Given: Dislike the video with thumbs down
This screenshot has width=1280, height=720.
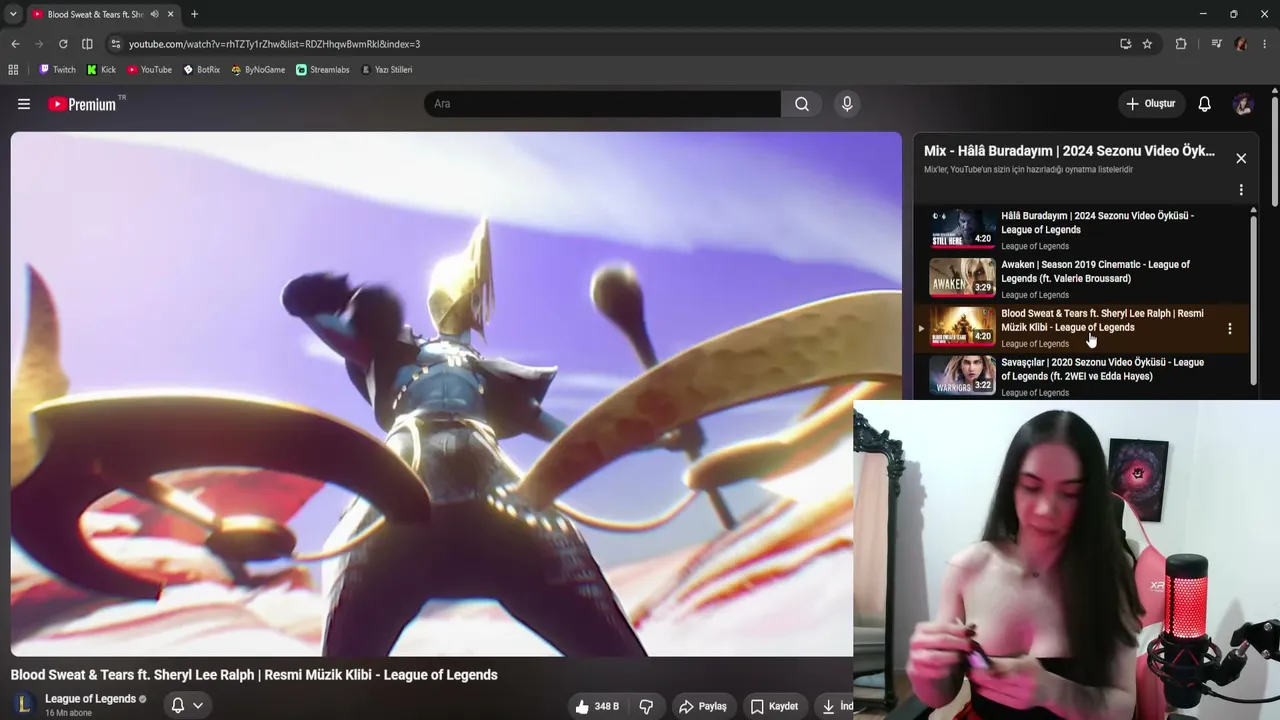Looking at the screenshot, I should pyautogui.click(x=646, y=706).
